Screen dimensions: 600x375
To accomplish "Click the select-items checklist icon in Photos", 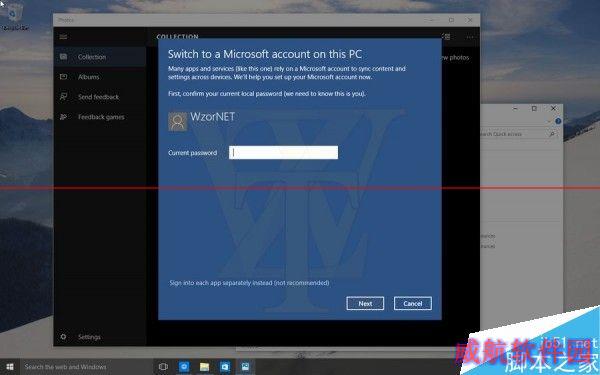I will tap(446, 37).
